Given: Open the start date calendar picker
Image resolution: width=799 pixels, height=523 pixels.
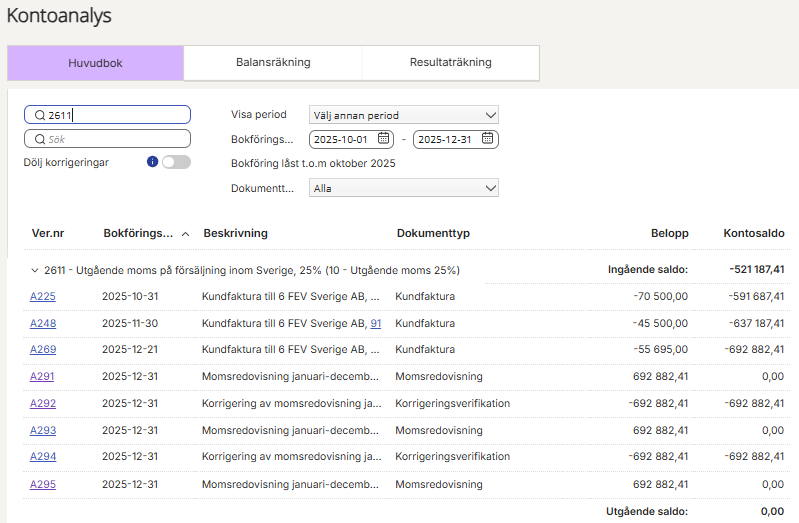Looking at the screenshot, I should 383,138.
